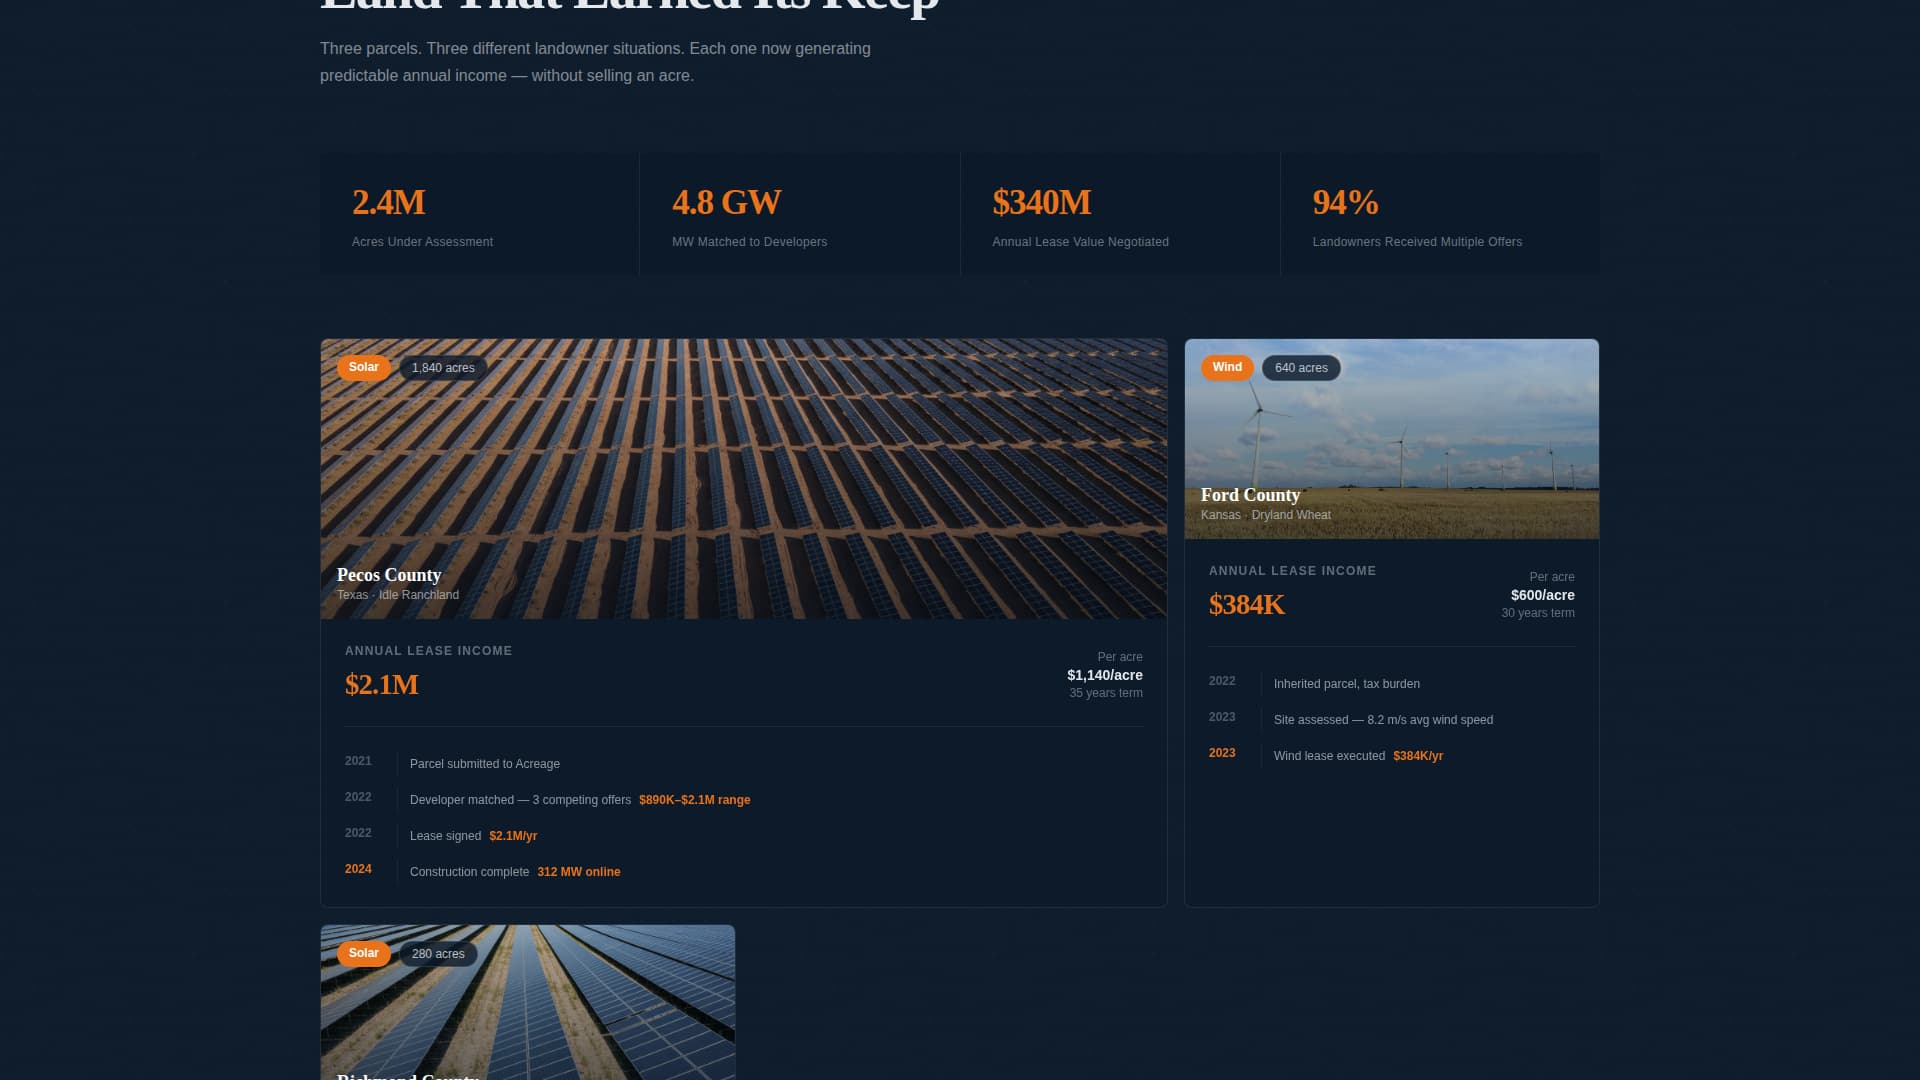The height and width of the screenshot is (1080, 1920).
Task: Expand the 2023 site assessment entry
Action: pos(1383,719)
